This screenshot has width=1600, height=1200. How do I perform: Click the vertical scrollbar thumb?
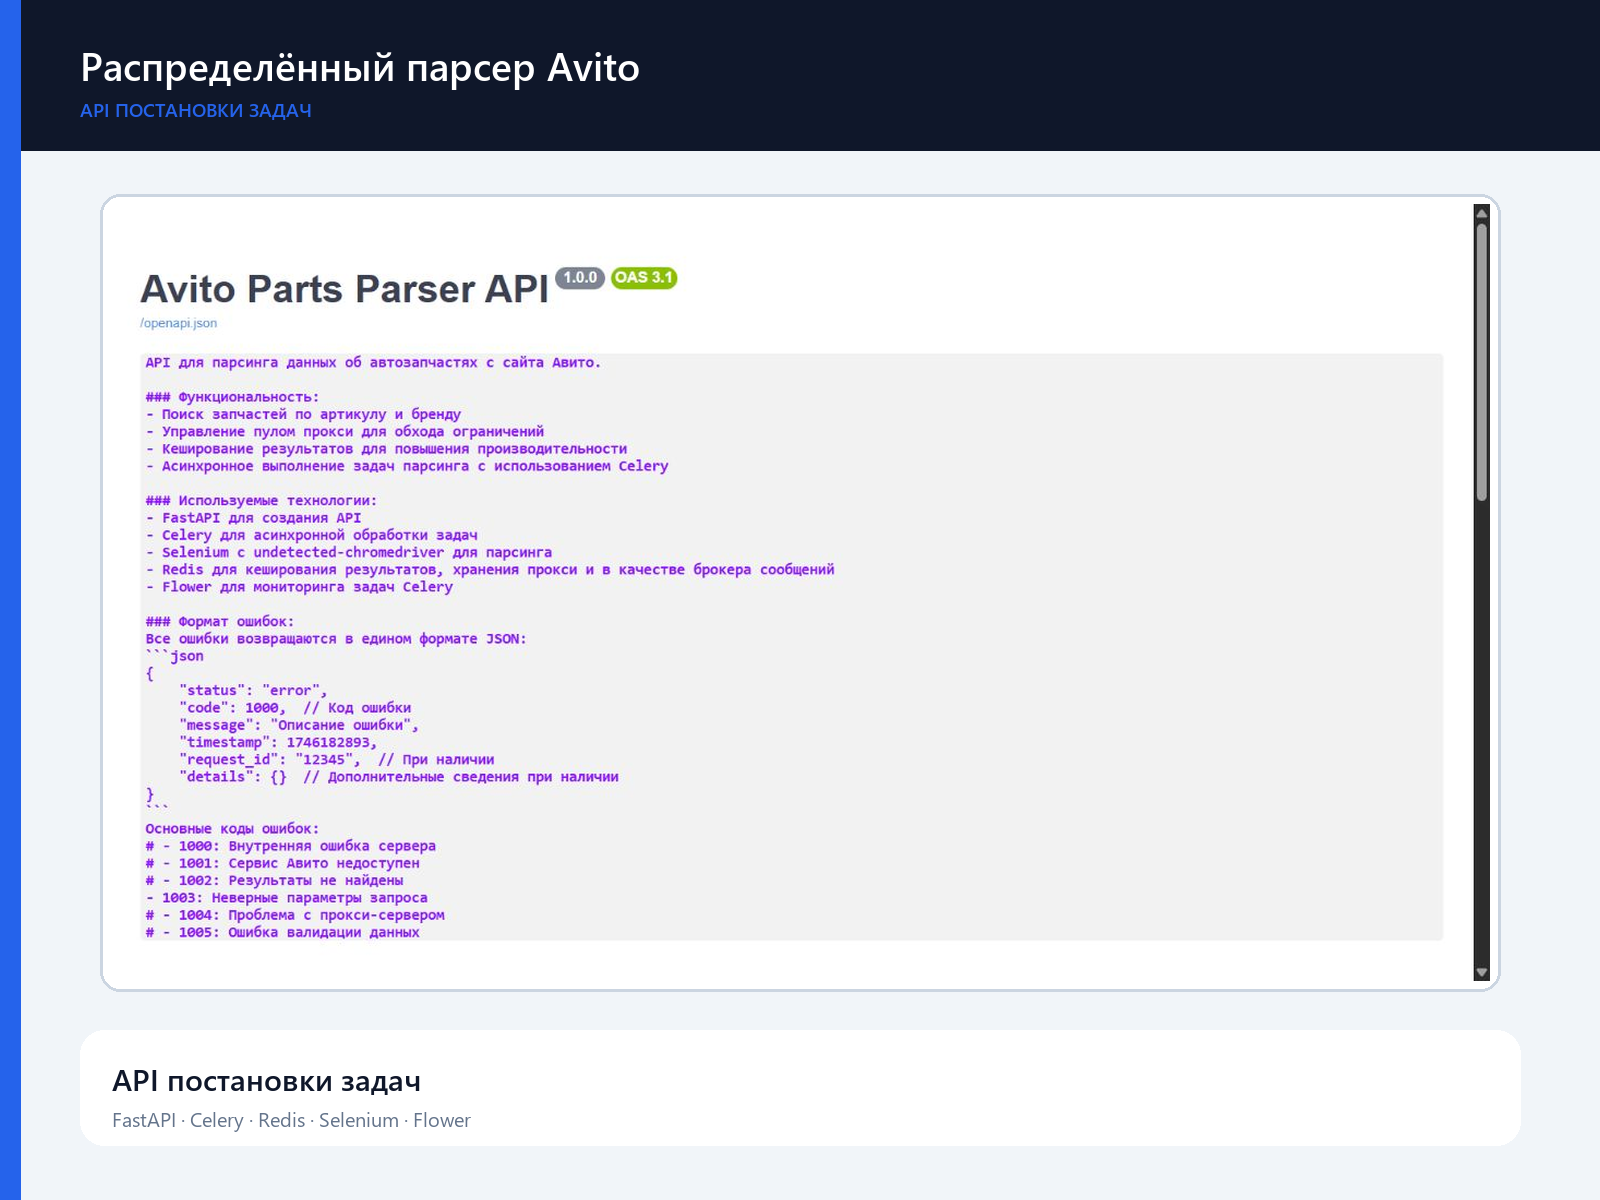tap(1482, 361)
